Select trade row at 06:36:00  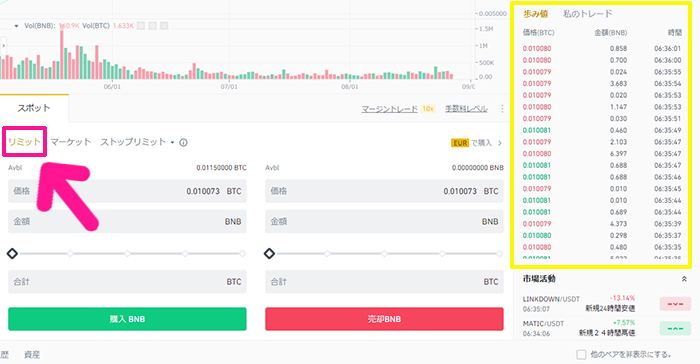coord(602,60)
